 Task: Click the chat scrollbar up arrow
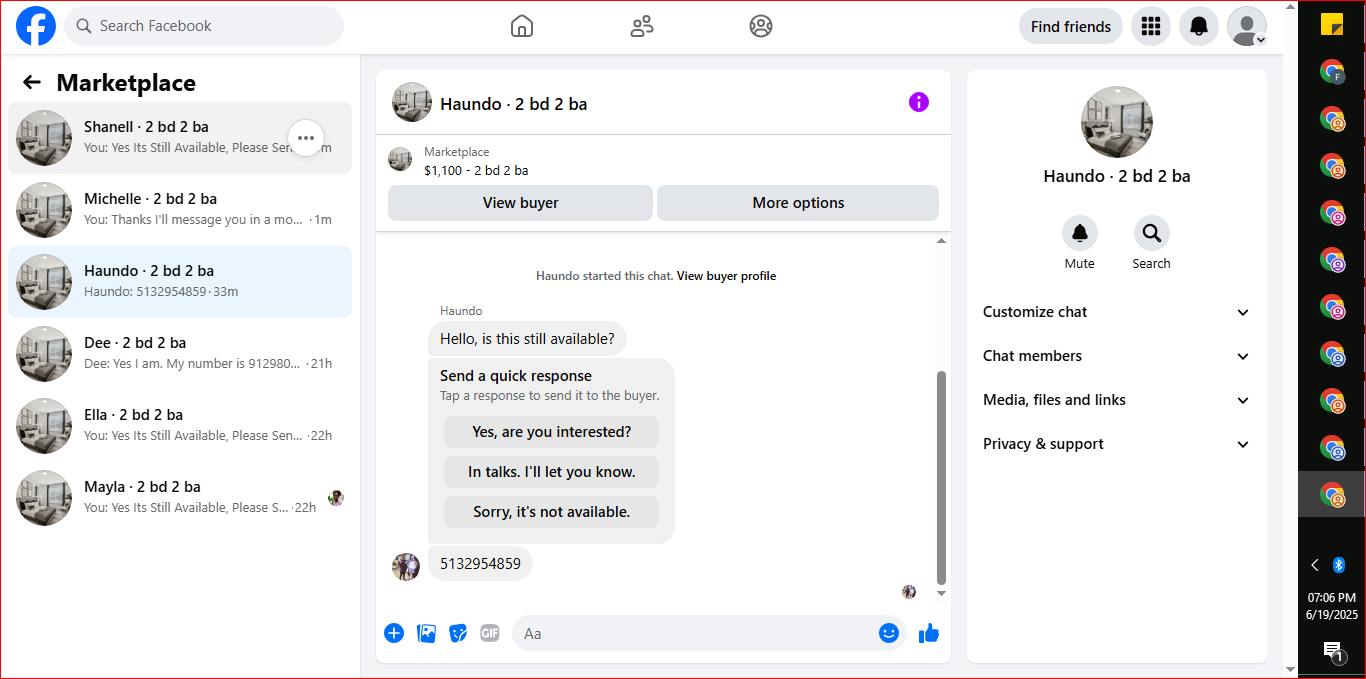click(941, 241)
